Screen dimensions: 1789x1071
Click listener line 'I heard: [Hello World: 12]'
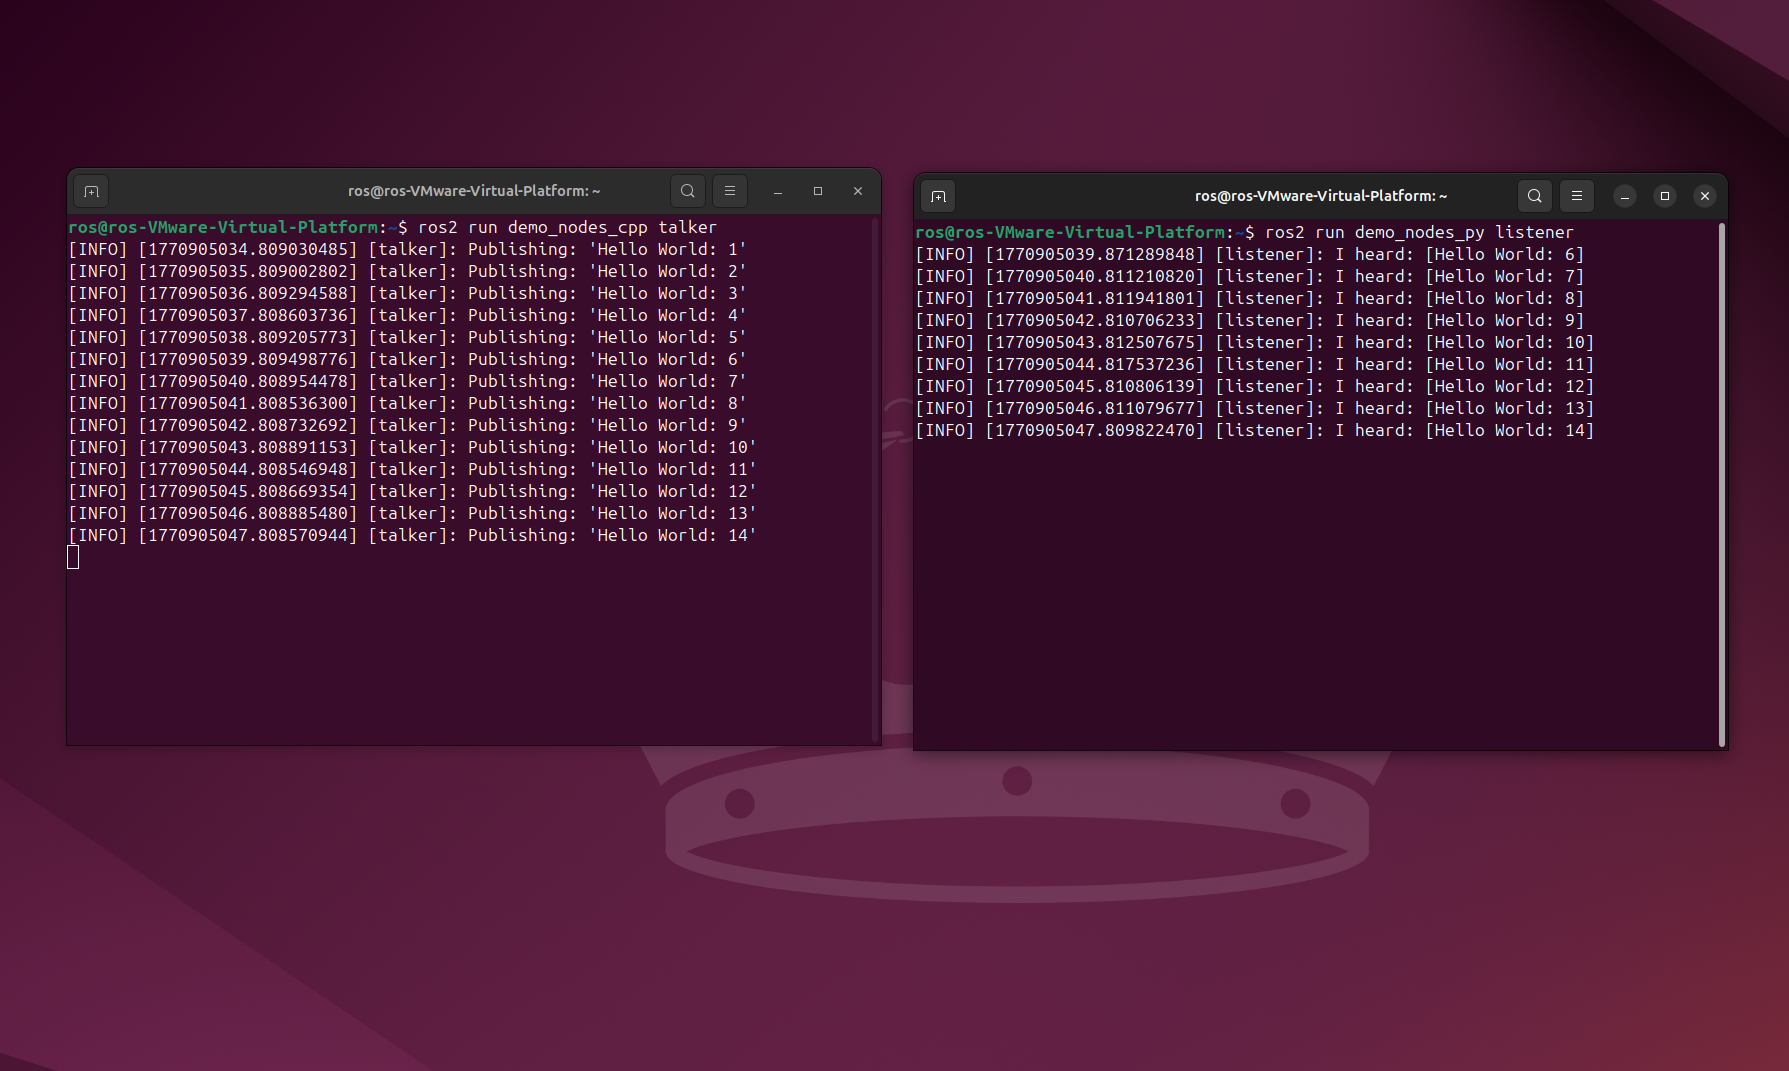click(1254, 386)
